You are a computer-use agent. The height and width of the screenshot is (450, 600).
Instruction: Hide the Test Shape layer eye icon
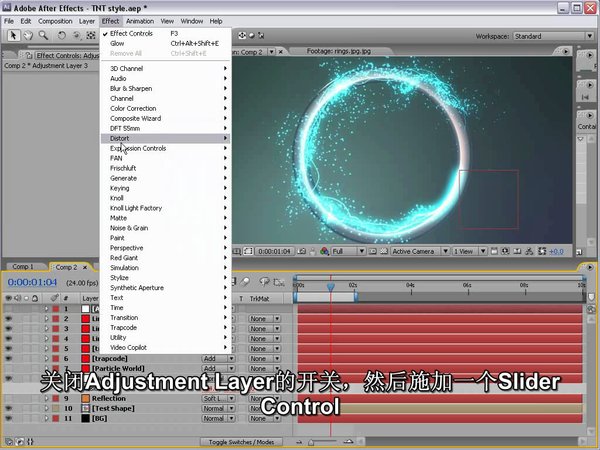pos(8,408)
